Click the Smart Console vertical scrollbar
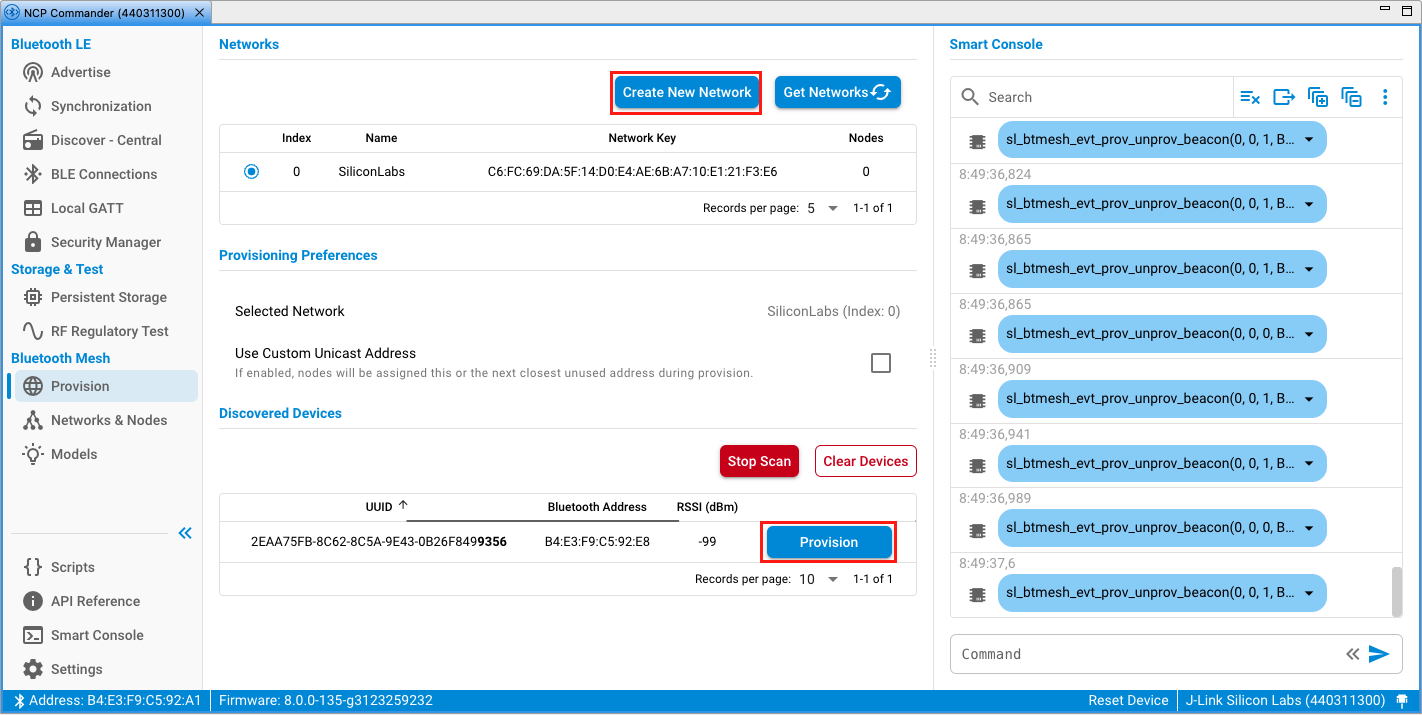 pos(1397,590)
